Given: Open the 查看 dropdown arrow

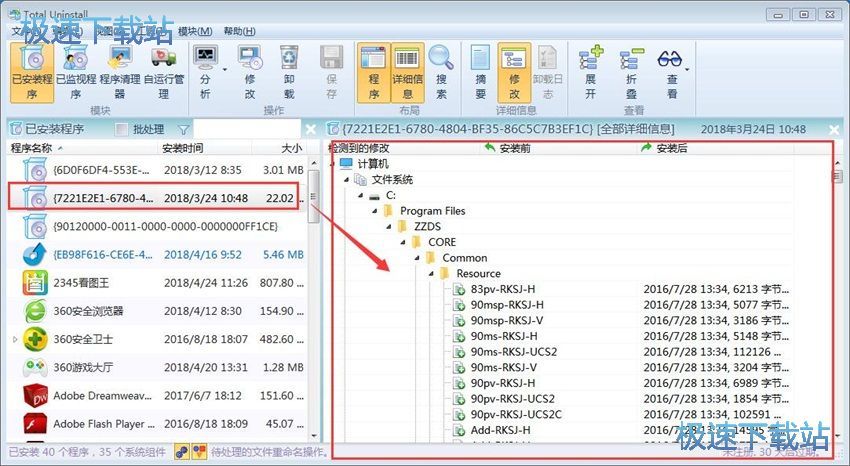Looking at the screenshot, I should 688,69.
